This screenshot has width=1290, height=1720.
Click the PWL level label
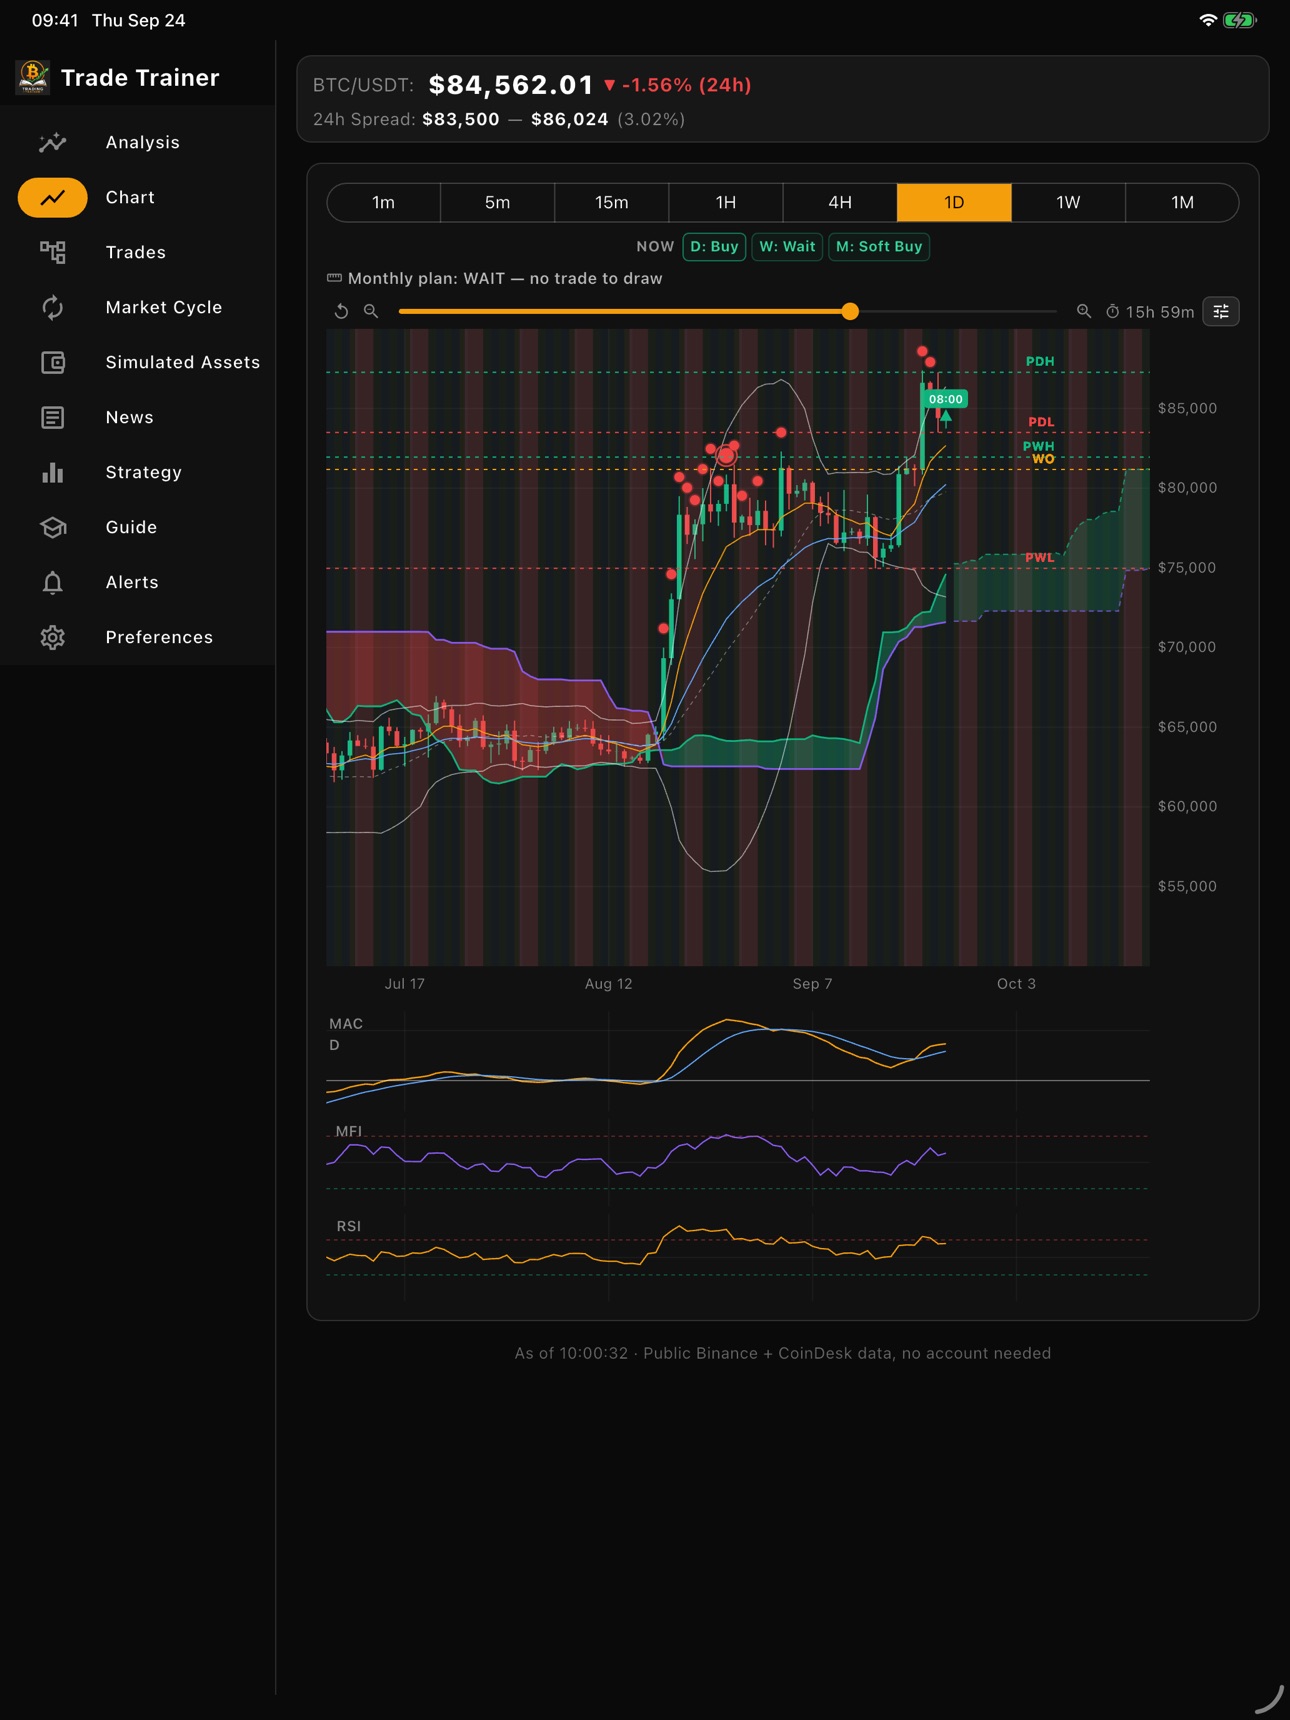coord(1040,558)
